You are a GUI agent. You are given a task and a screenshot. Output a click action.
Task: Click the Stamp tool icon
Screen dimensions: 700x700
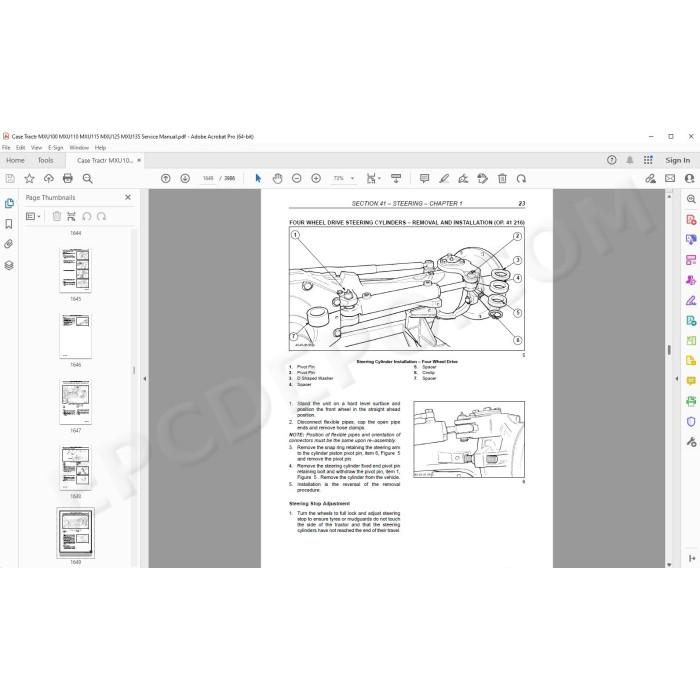coord(483,179)
